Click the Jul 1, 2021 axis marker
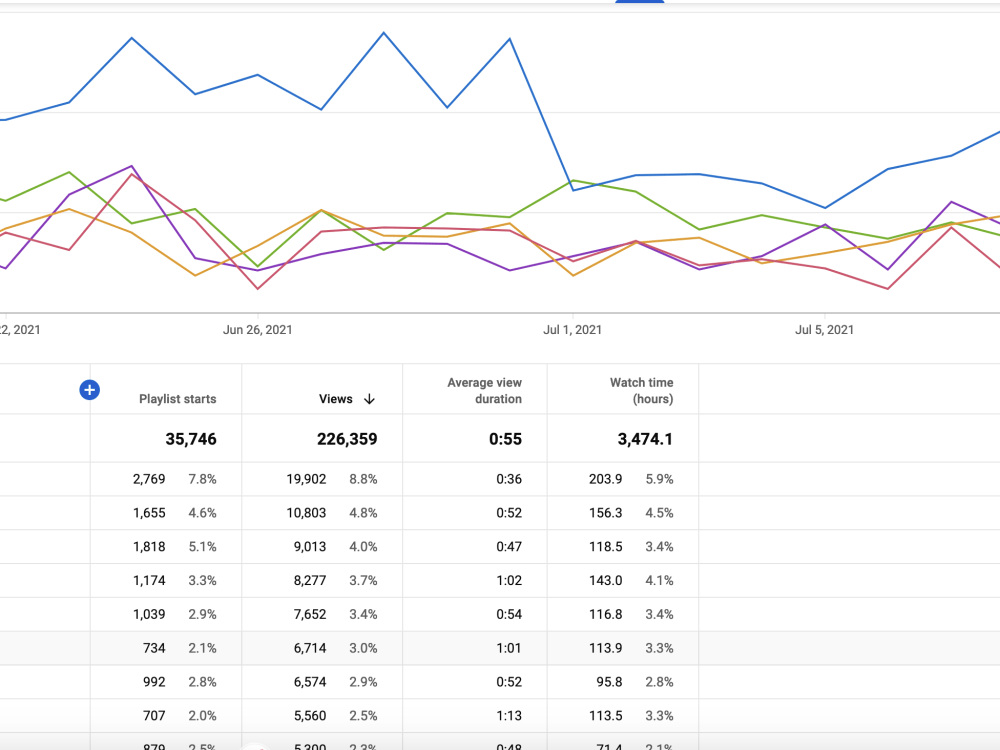This screenshot has width=1000, height=750. [x=572, y=330]
